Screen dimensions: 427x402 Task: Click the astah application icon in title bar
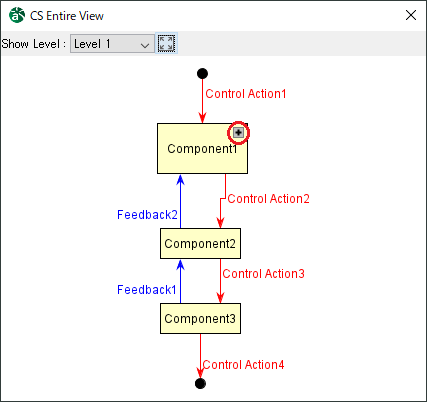pos(17,15)
